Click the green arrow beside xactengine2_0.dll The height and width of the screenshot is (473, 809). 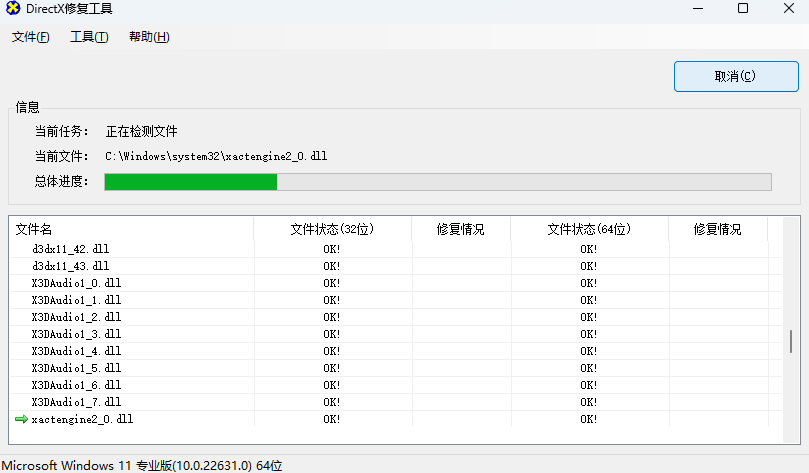(22, 419)
